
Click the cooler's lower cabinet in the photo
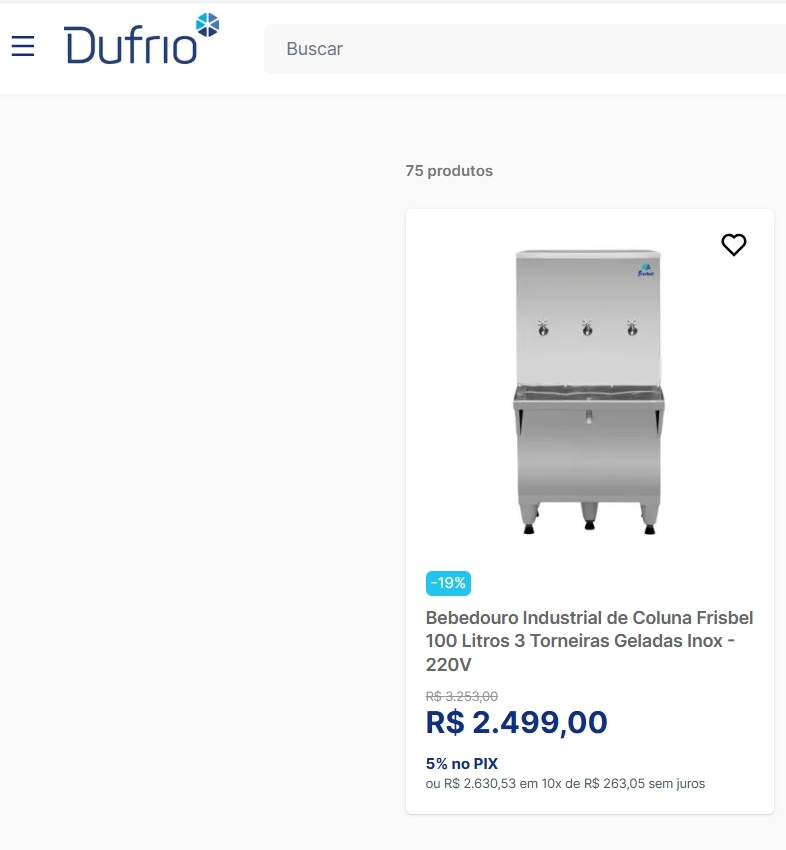(588, 465)
